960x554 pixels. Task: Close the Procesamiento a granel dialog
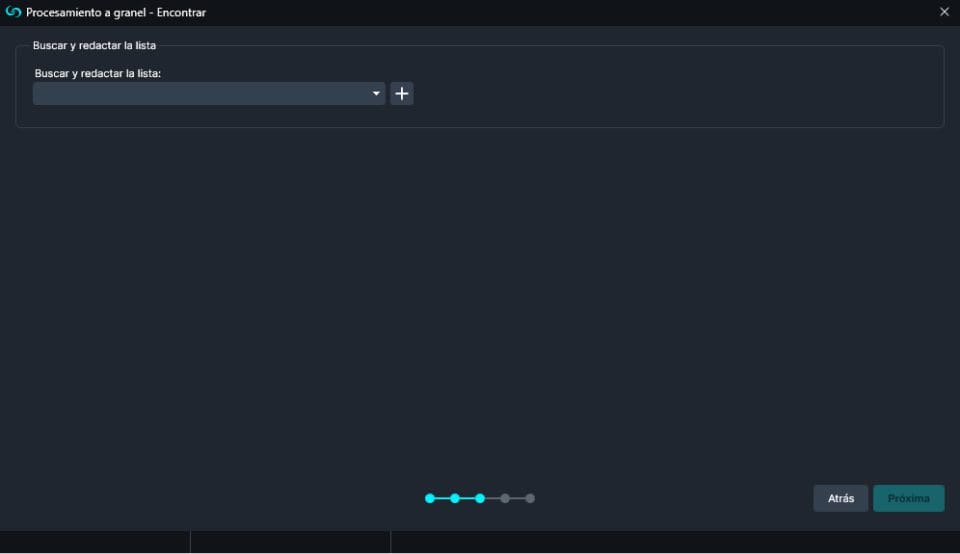[944, 12]
